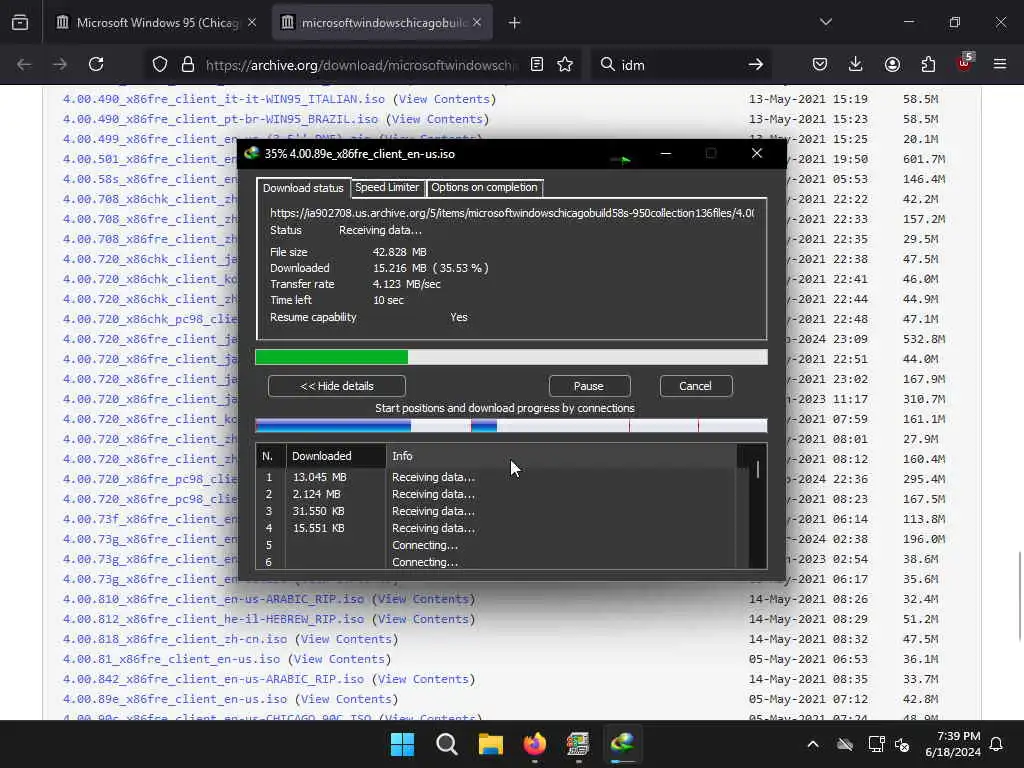Open File Explorer from taskbar
The height and width of the screenshot is (768, 1024).
pyautogui.click(x=490, y=744)
